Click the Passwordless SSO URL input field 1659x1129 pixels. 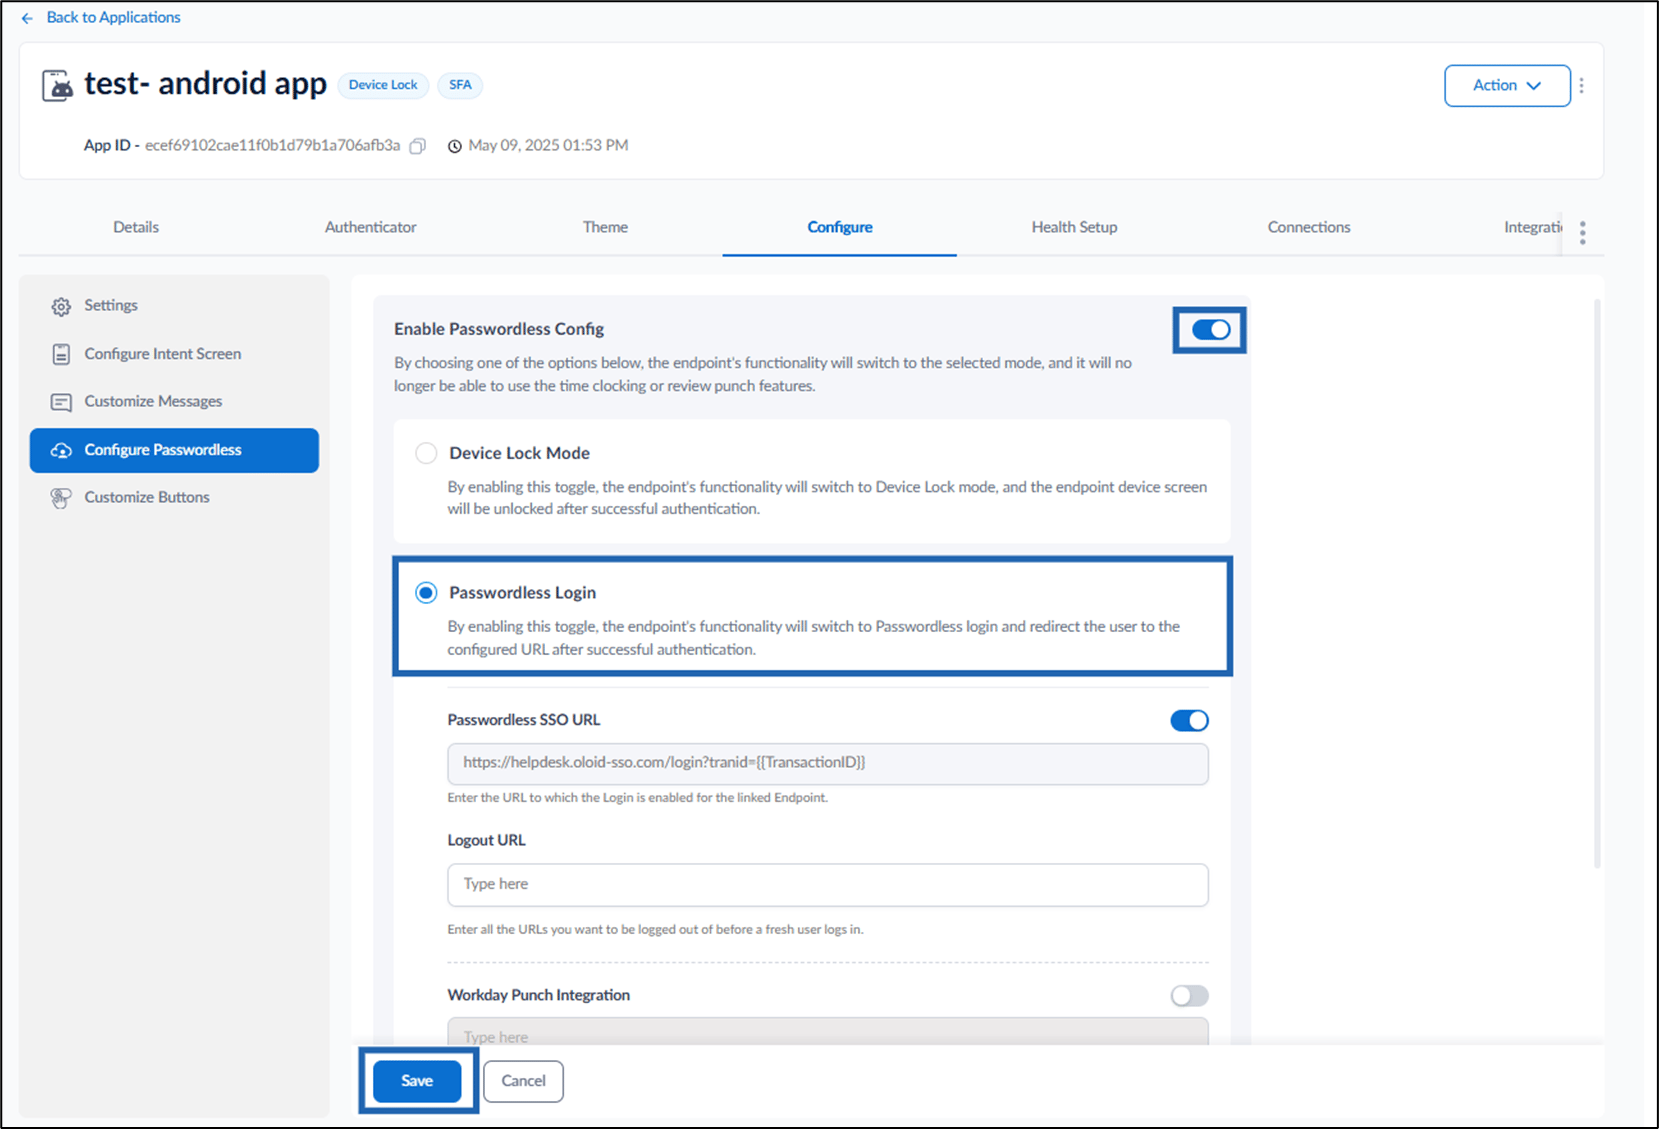pos(827,763)
